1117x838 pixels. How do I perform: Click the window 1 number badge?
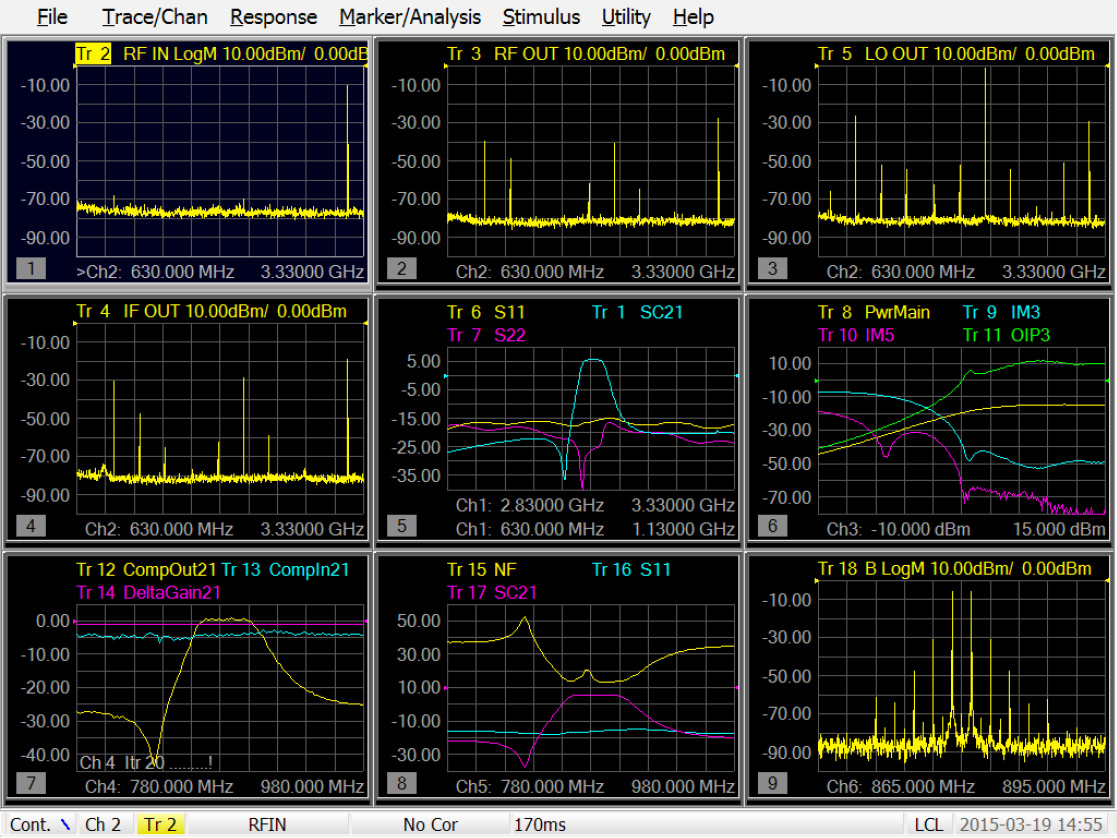point(31,268)
